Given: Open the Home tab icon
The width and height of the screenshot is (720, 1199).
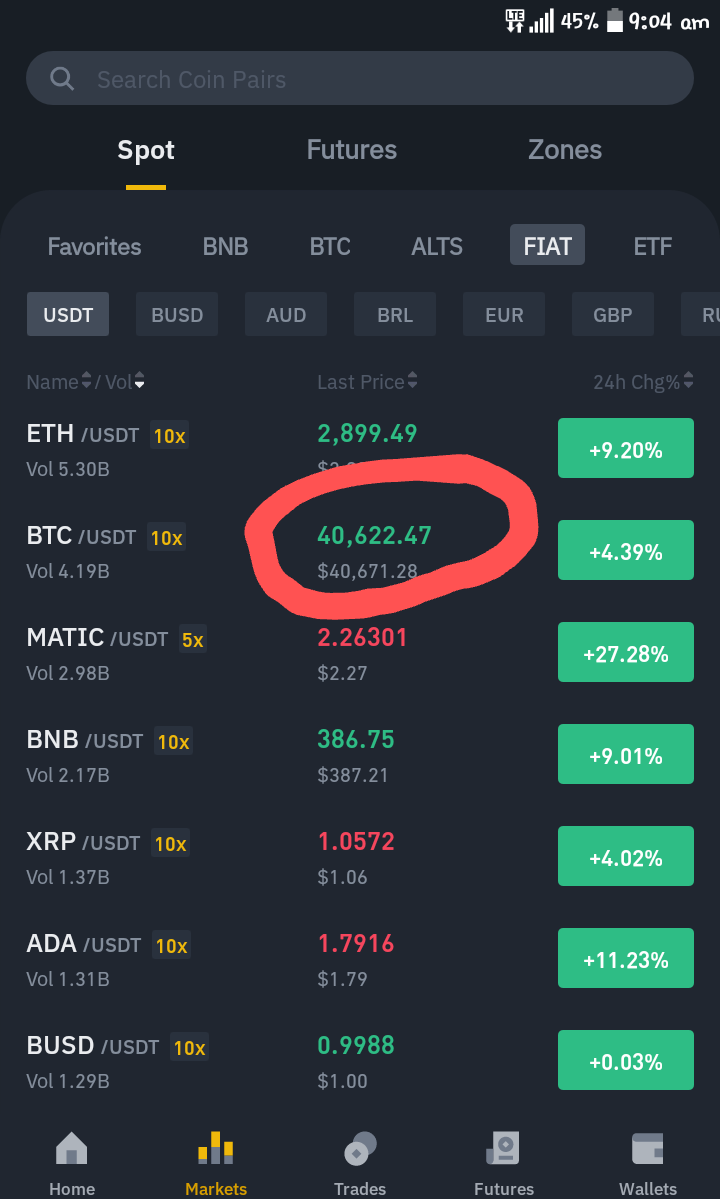Looking at the screenshot, I should coord(72,1147).
